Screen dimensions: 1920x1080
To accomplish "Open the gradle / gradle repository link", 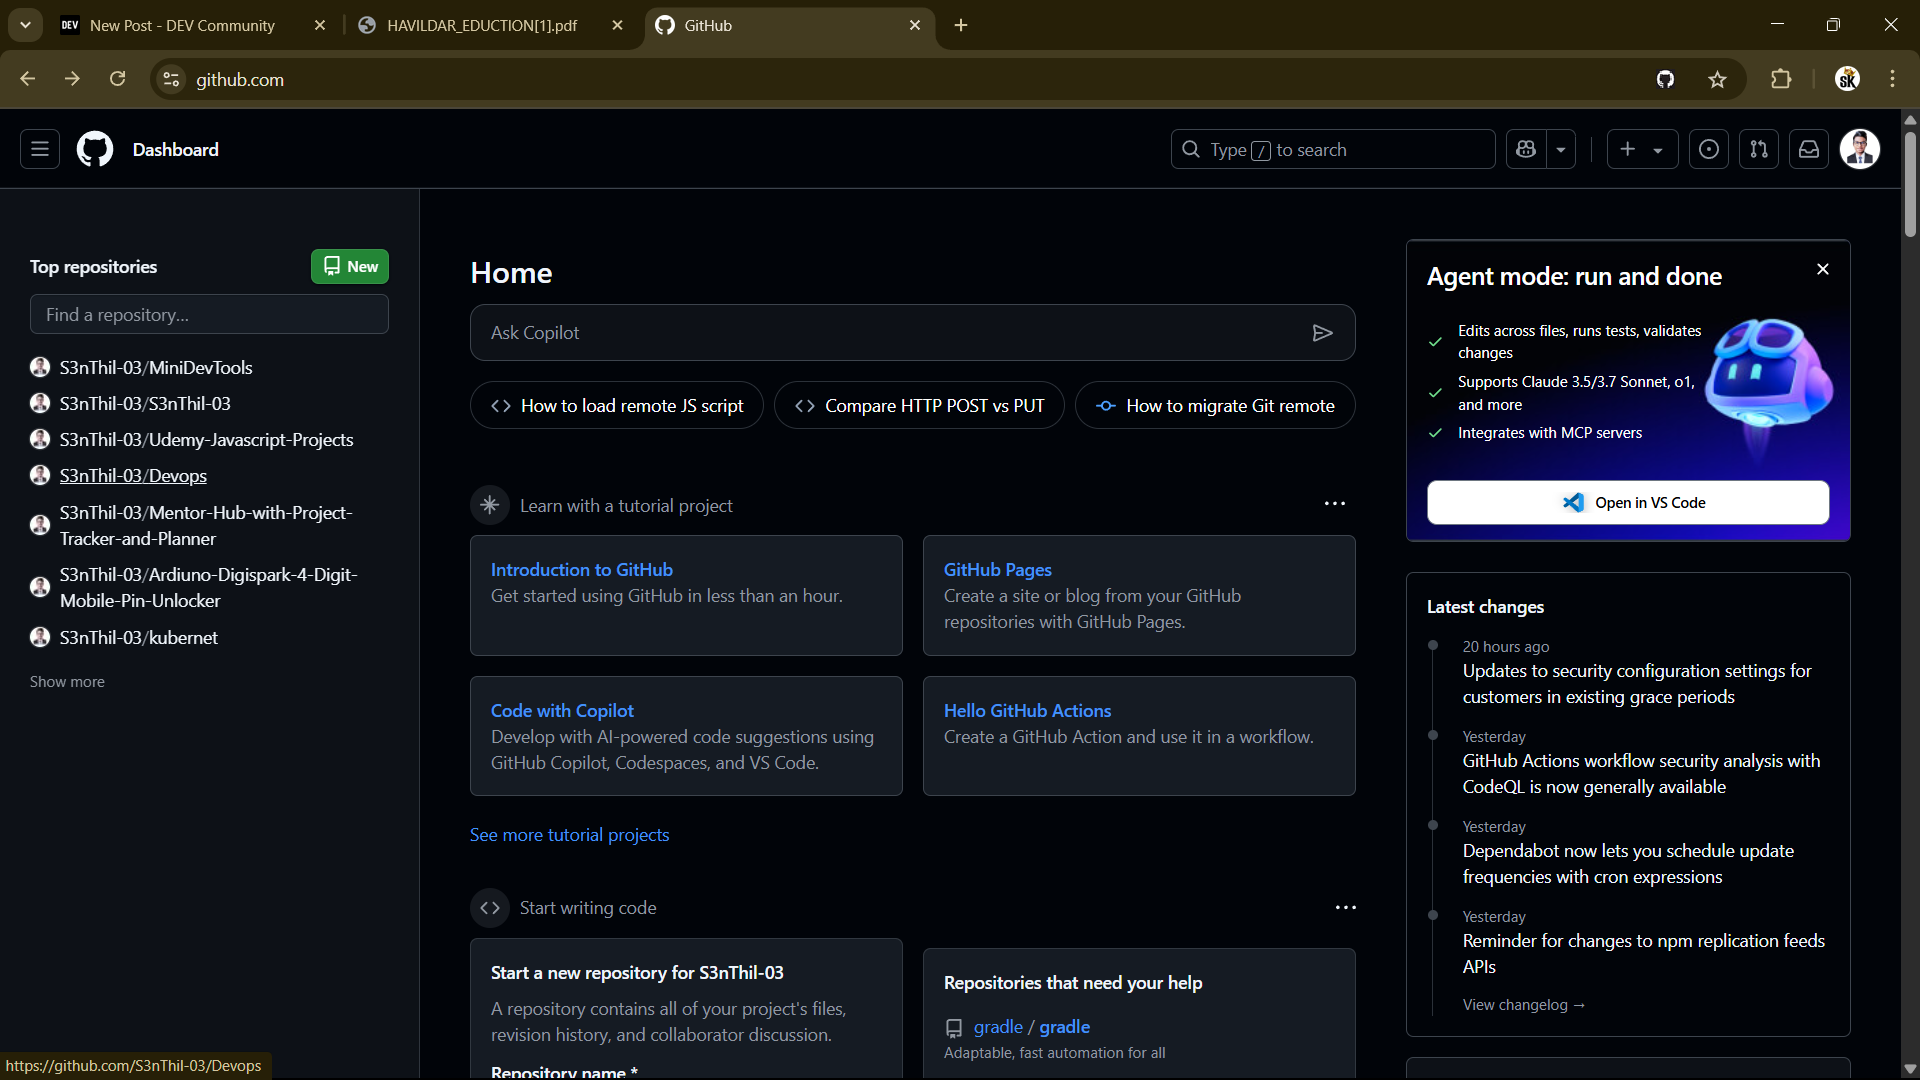I will pyautogui.click(x=1031, y=1027).
